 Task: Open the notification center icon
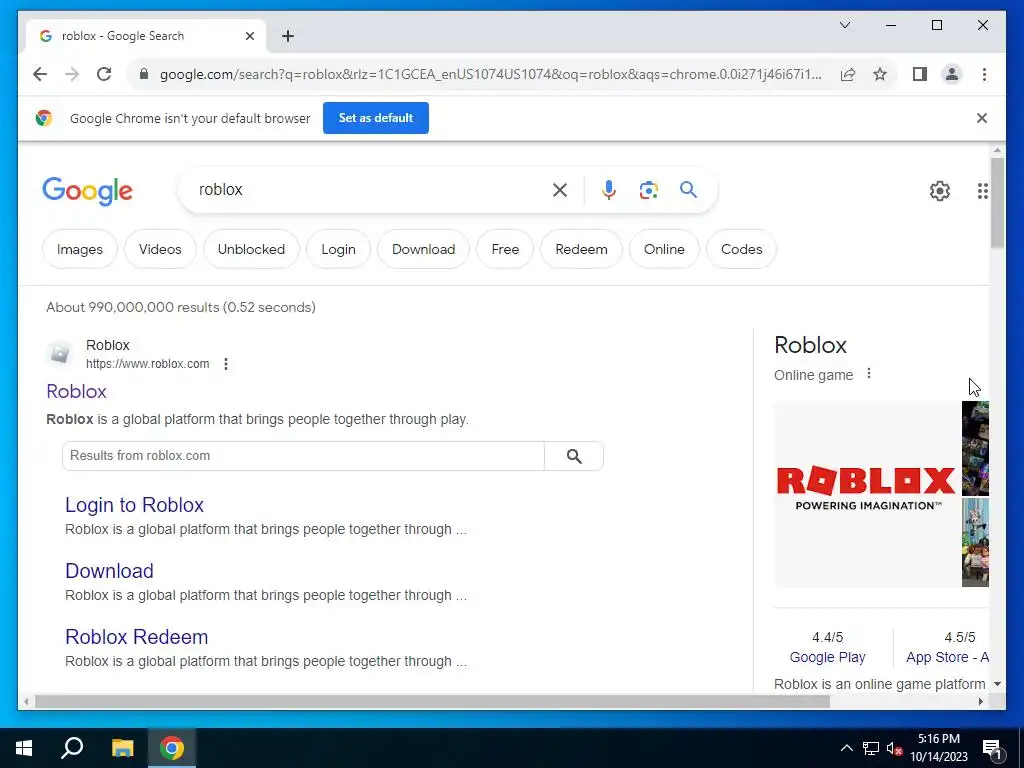[x=992, y=749]
